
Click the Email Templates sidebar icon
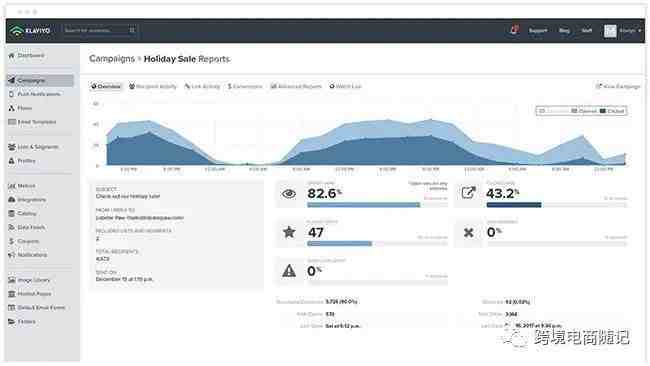(x=12, y=122)
